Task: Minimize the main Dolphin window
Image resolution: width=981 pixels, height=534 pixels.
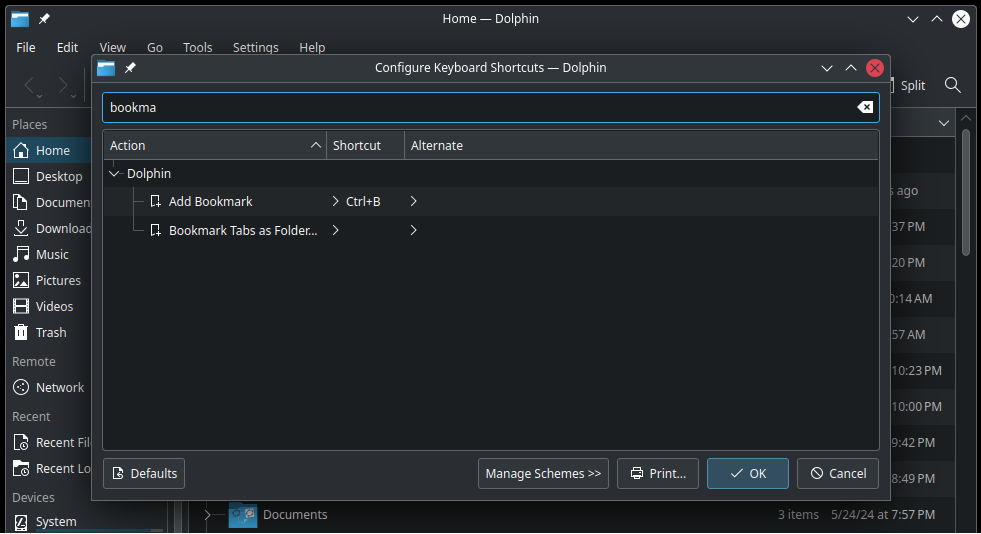Action: coord(913,19)
